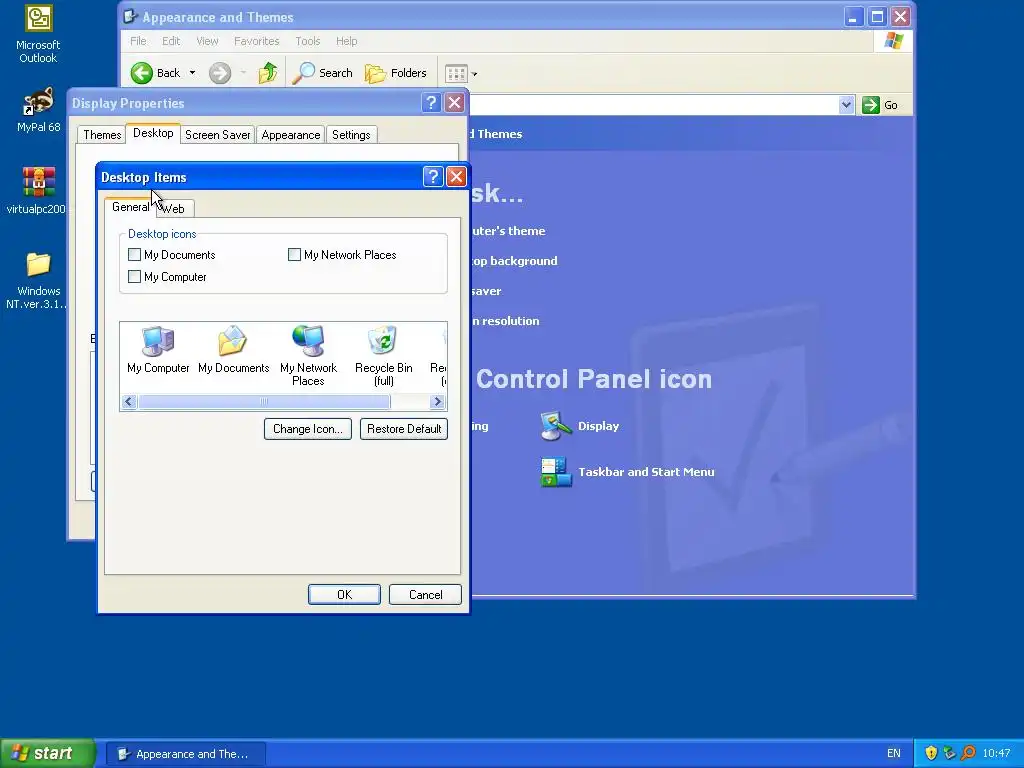
Task: Open the Edit menu
Action: click(x=171, y=41)
